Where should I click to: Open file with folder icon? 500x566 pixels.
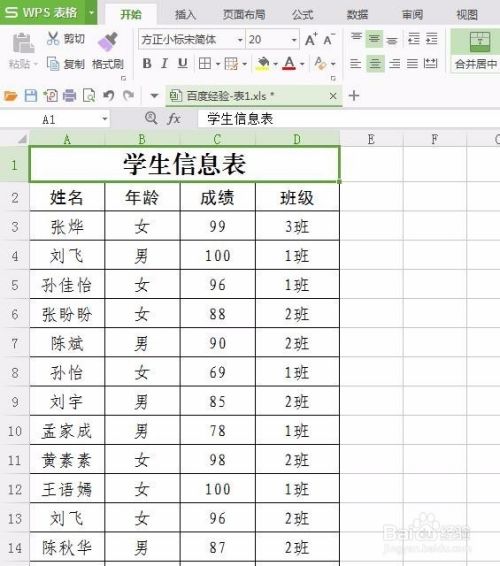pos(10,96)
